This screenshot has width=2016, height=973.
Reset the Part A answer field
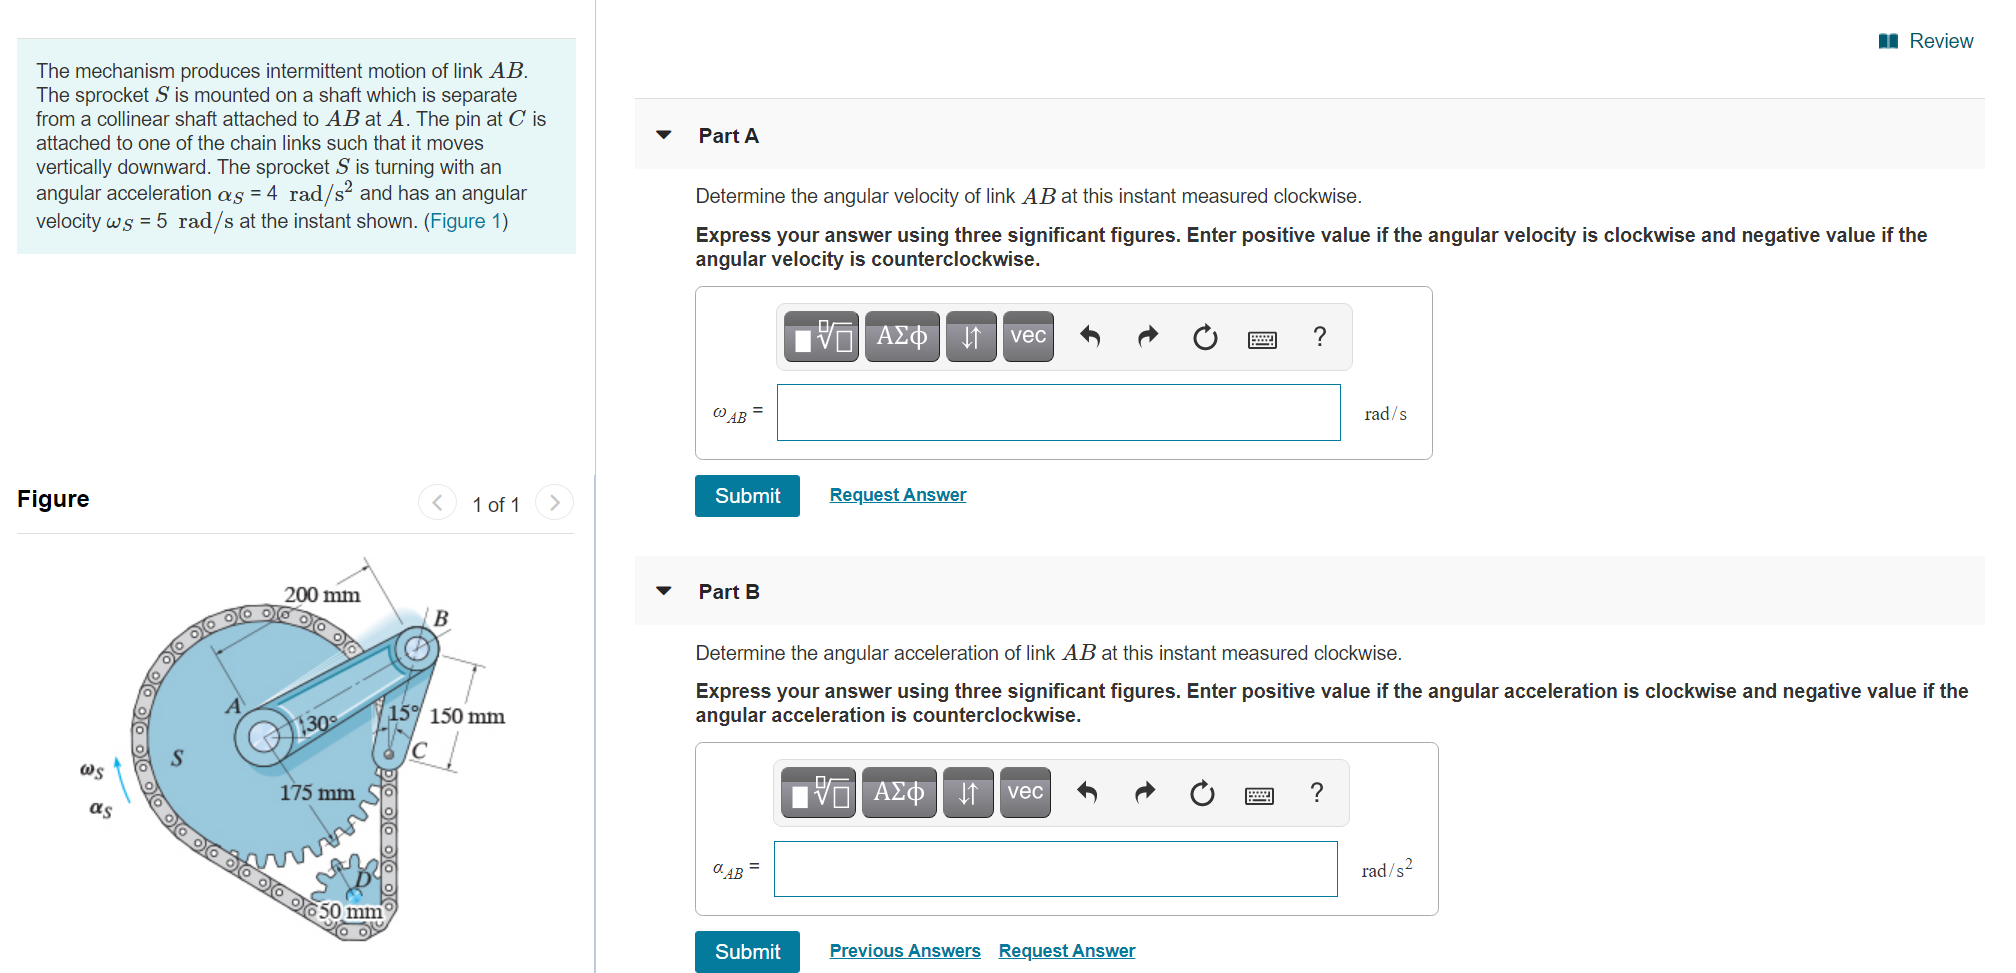click(x=1205, y=337)
